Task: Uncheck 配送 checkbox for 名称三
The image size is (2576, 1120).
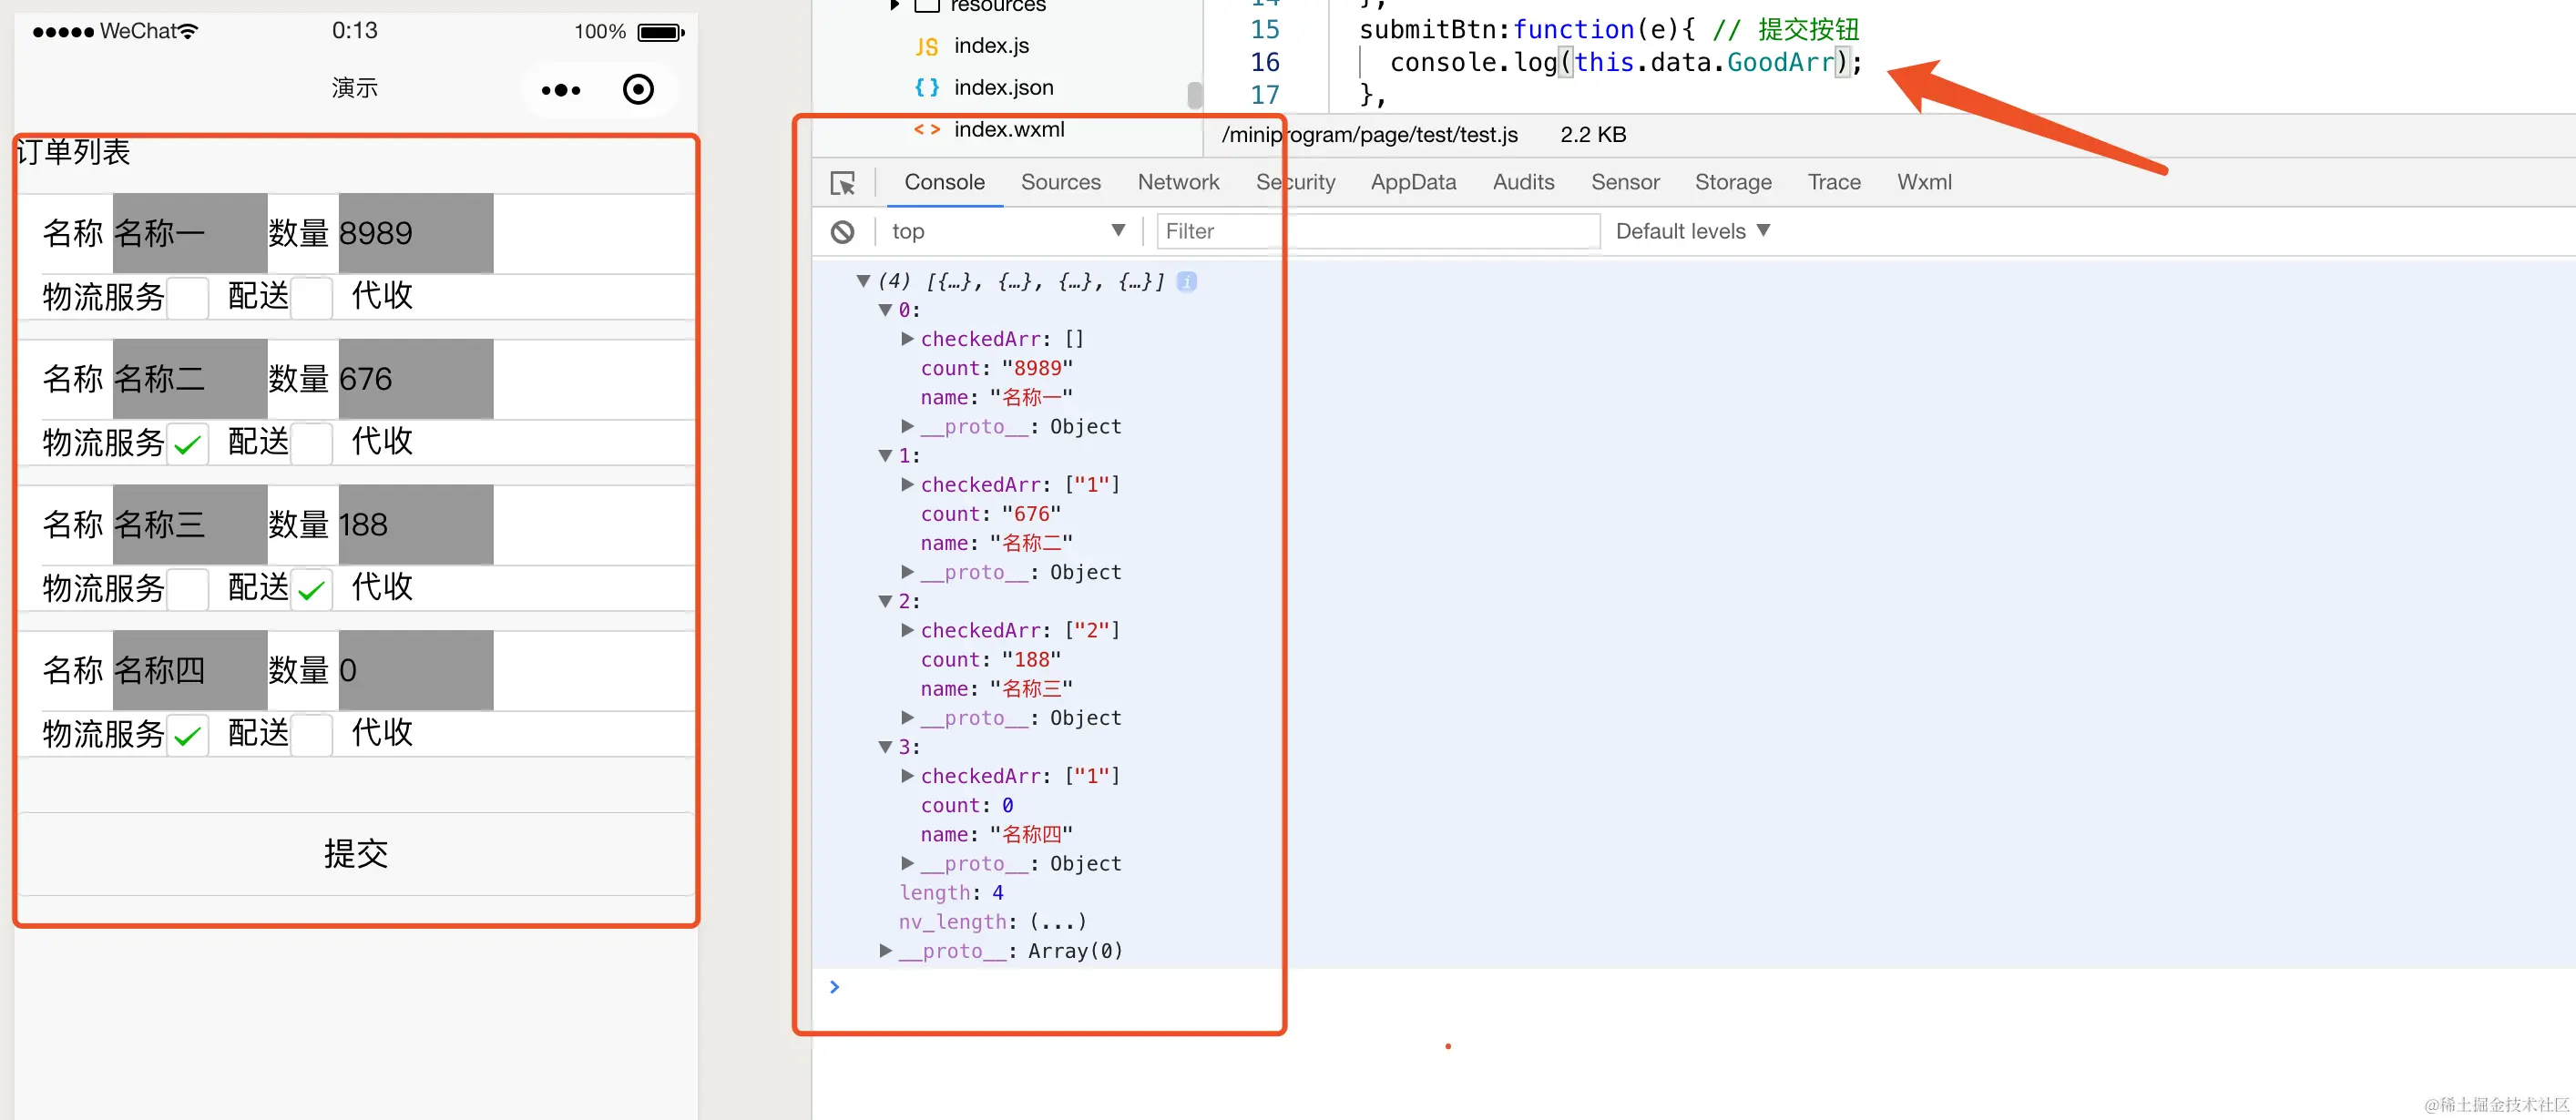Action: [x=311, y=589]
